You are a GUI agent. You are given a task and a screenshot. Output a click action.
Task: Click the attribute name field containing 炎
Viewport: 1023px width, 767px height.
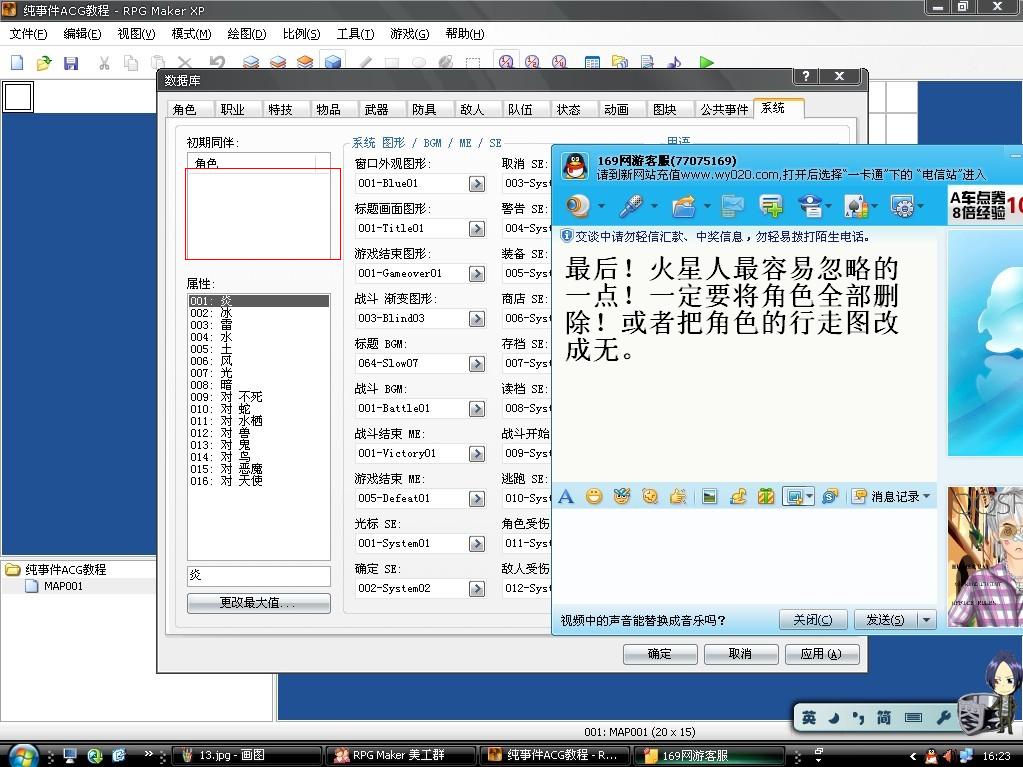click(x=258, y=575)
